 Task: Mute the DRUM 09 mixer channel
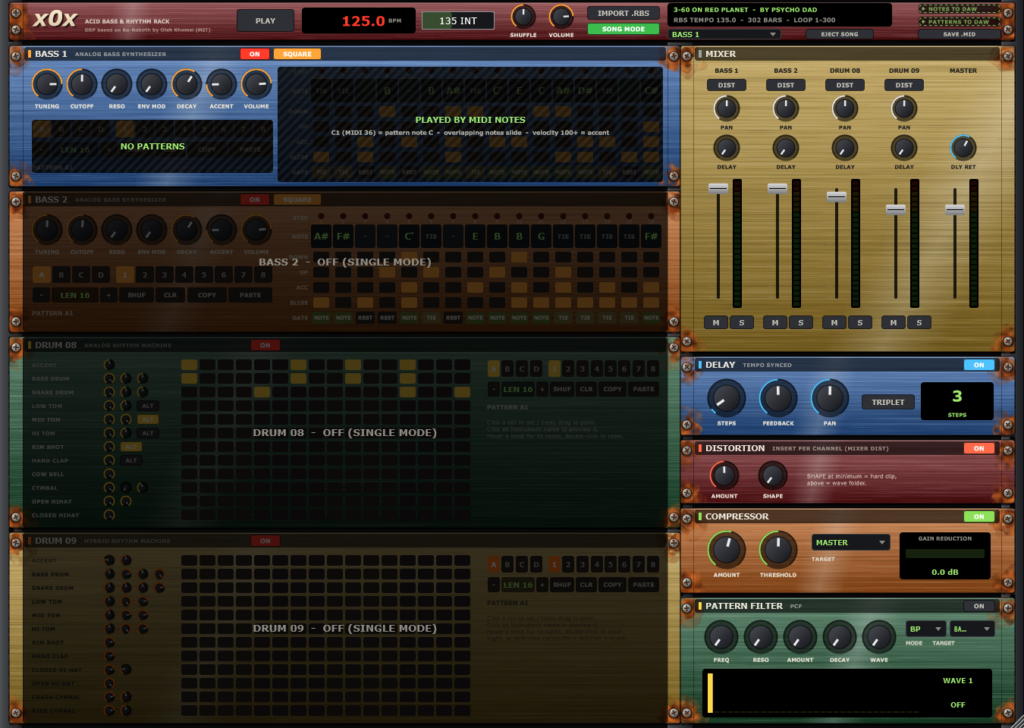[893, 323]
